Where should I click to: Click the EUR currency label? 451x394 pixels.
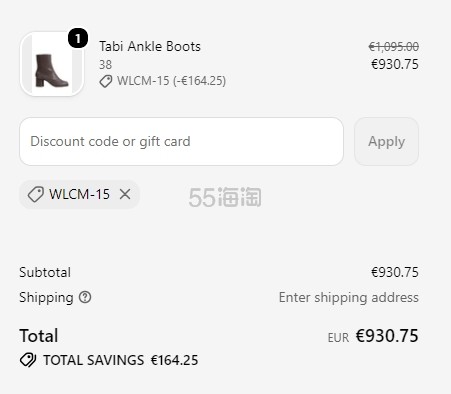[338, 338]
